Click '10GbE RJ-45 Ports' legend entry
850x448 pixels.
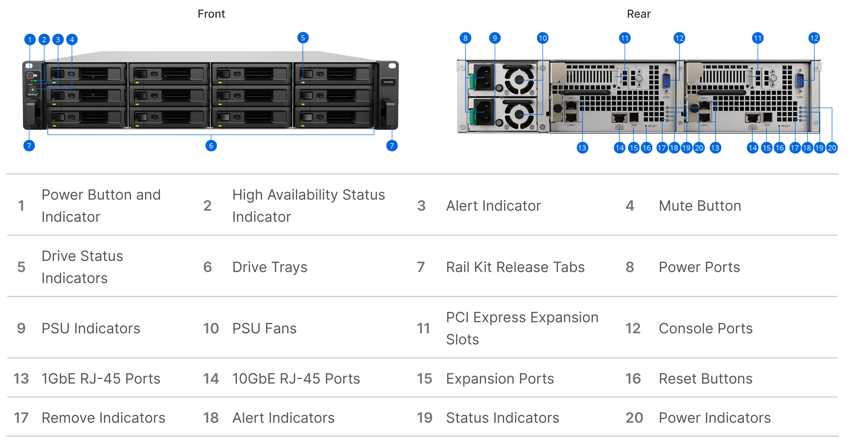(x=296, y=379)
